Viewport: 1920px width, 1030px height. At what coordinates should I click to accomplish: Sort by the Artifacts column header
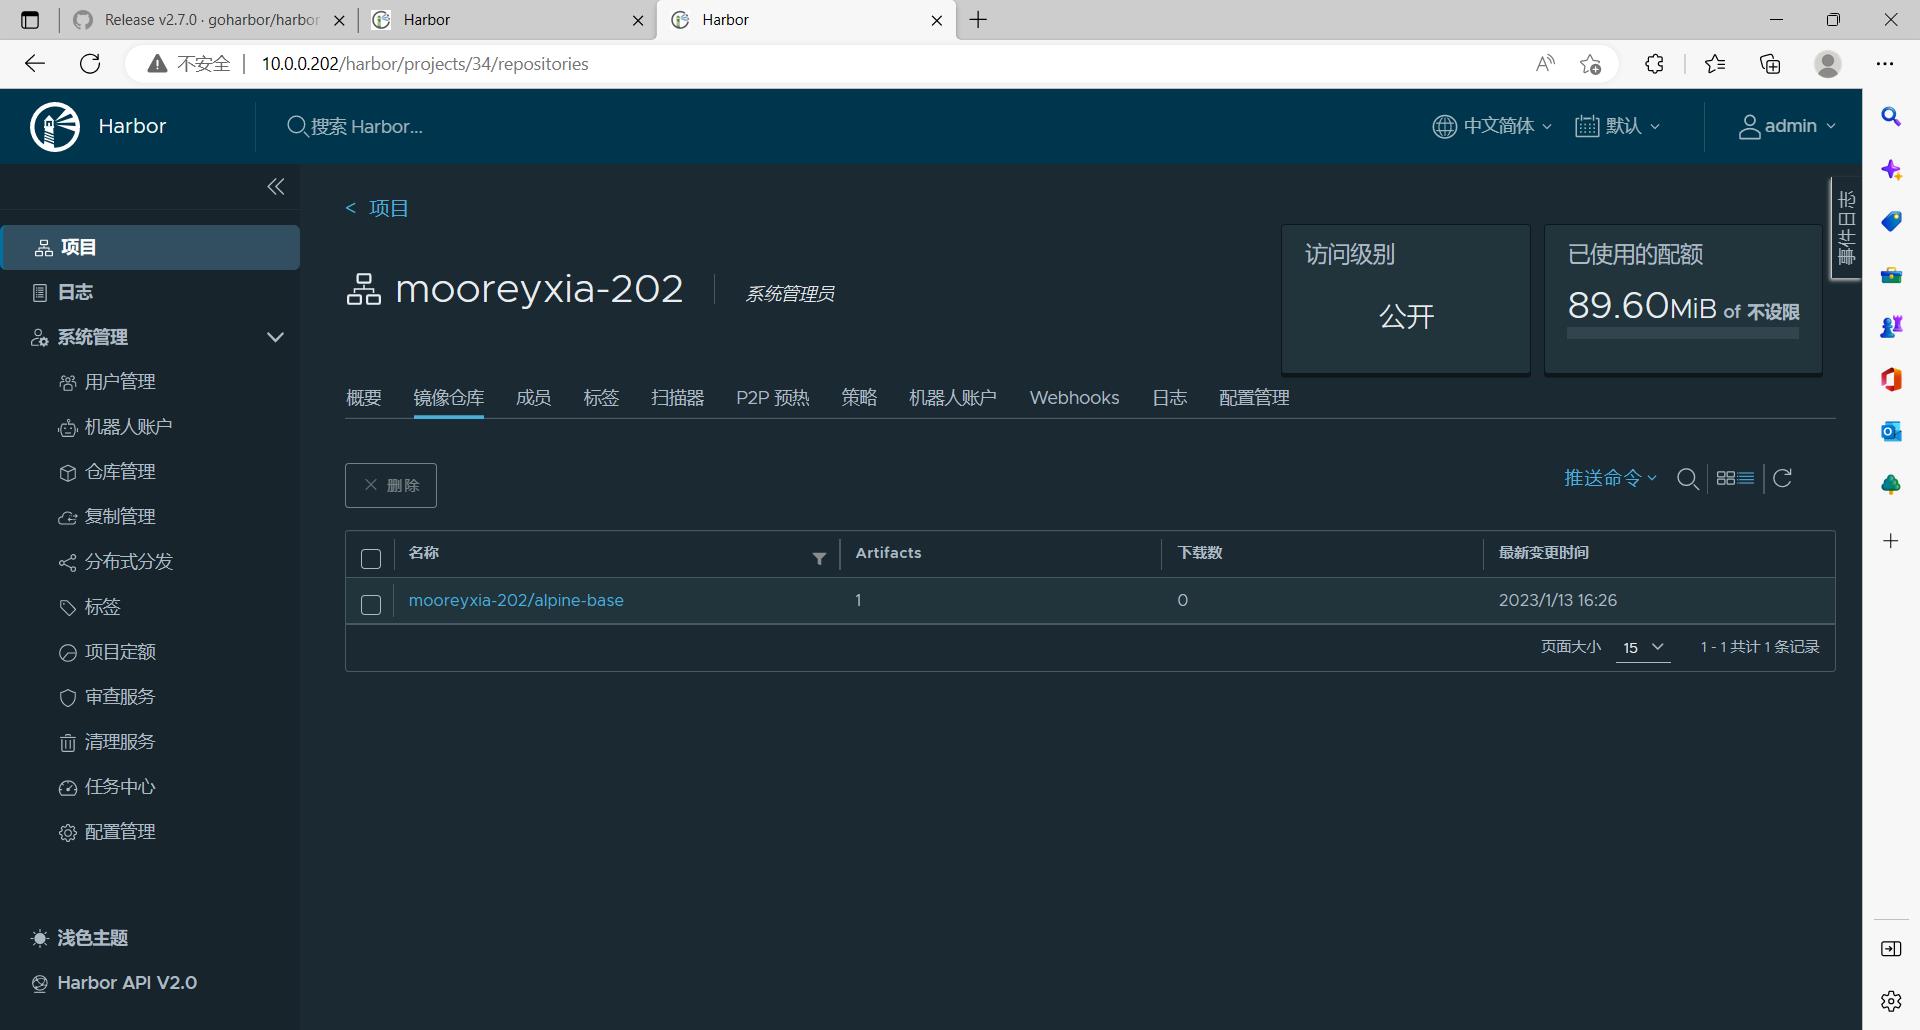point(888,553)
